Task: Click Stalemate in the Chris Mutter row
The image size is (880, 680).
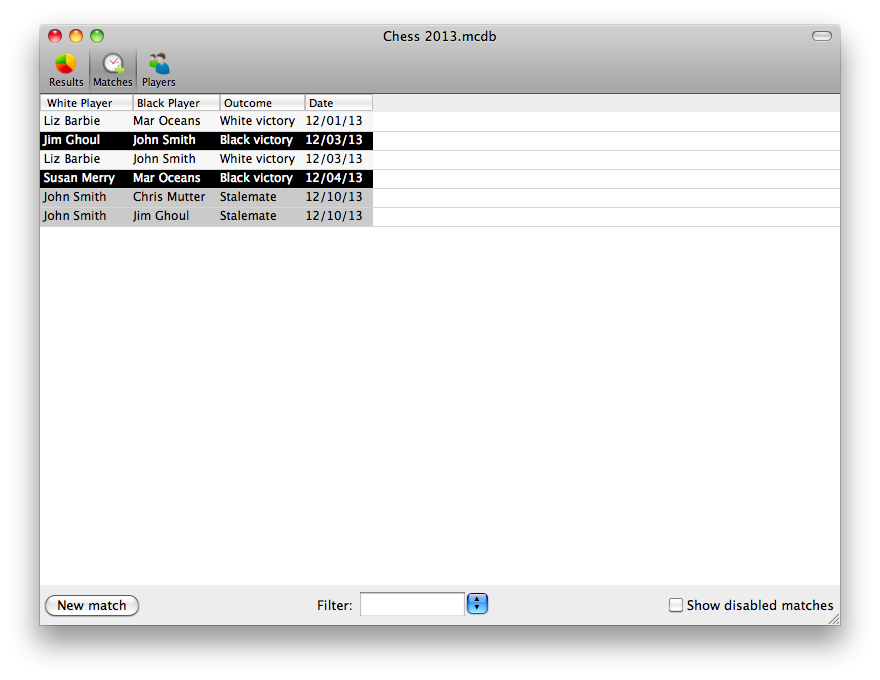Action: [x=248, y=197]
